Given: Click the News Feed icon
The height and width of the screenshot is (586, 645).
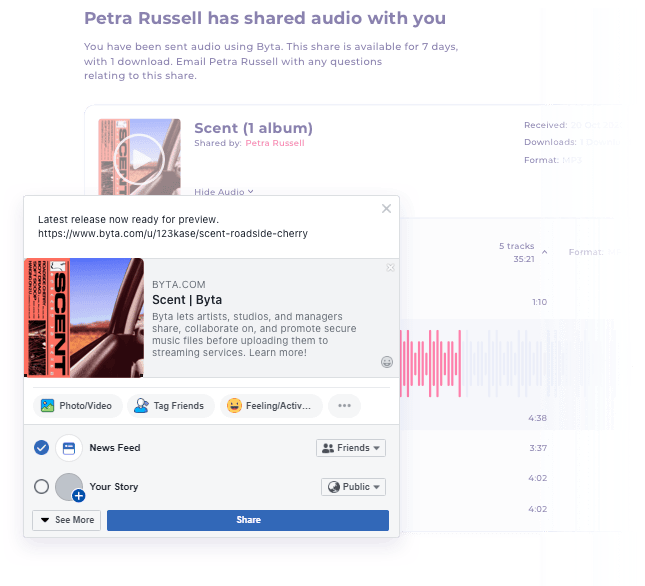Looking at the screenshot, I should point(69,448).
